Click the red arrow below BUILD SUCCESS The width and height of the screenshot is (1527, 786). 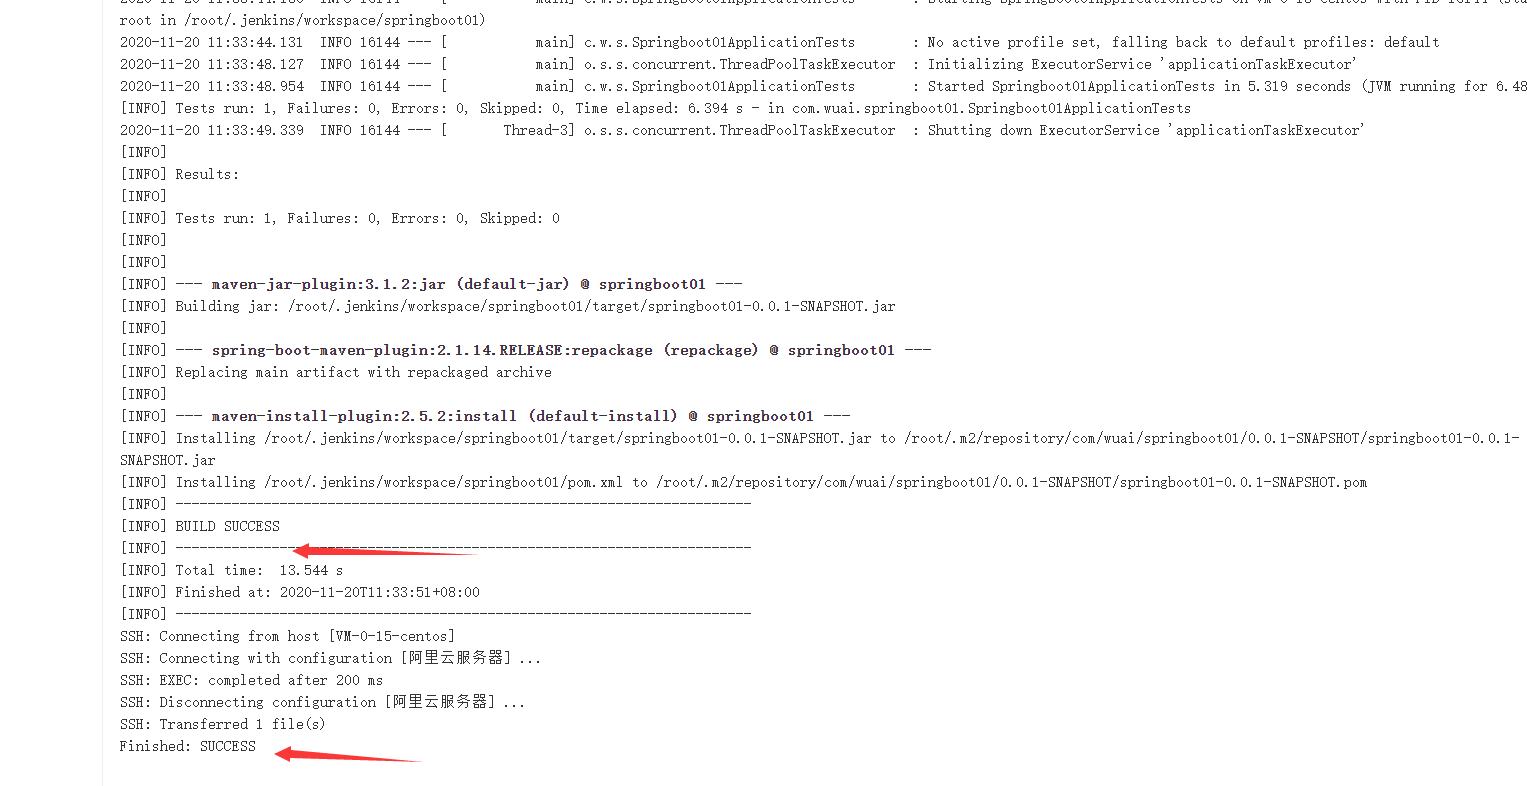click(x=383, y=551)
